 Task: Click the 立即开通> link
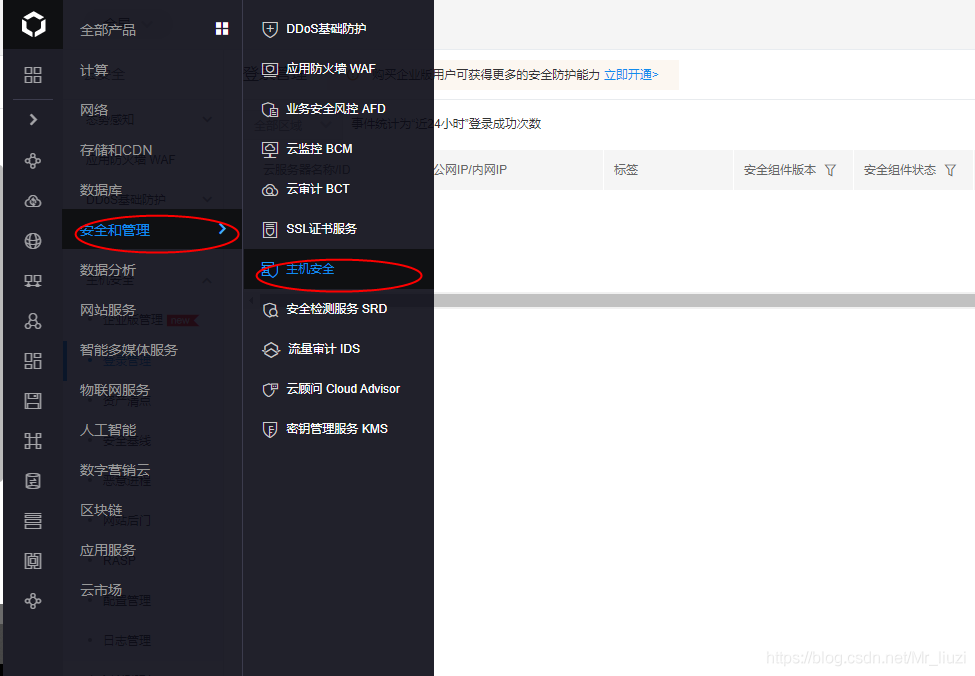(631, 75)
